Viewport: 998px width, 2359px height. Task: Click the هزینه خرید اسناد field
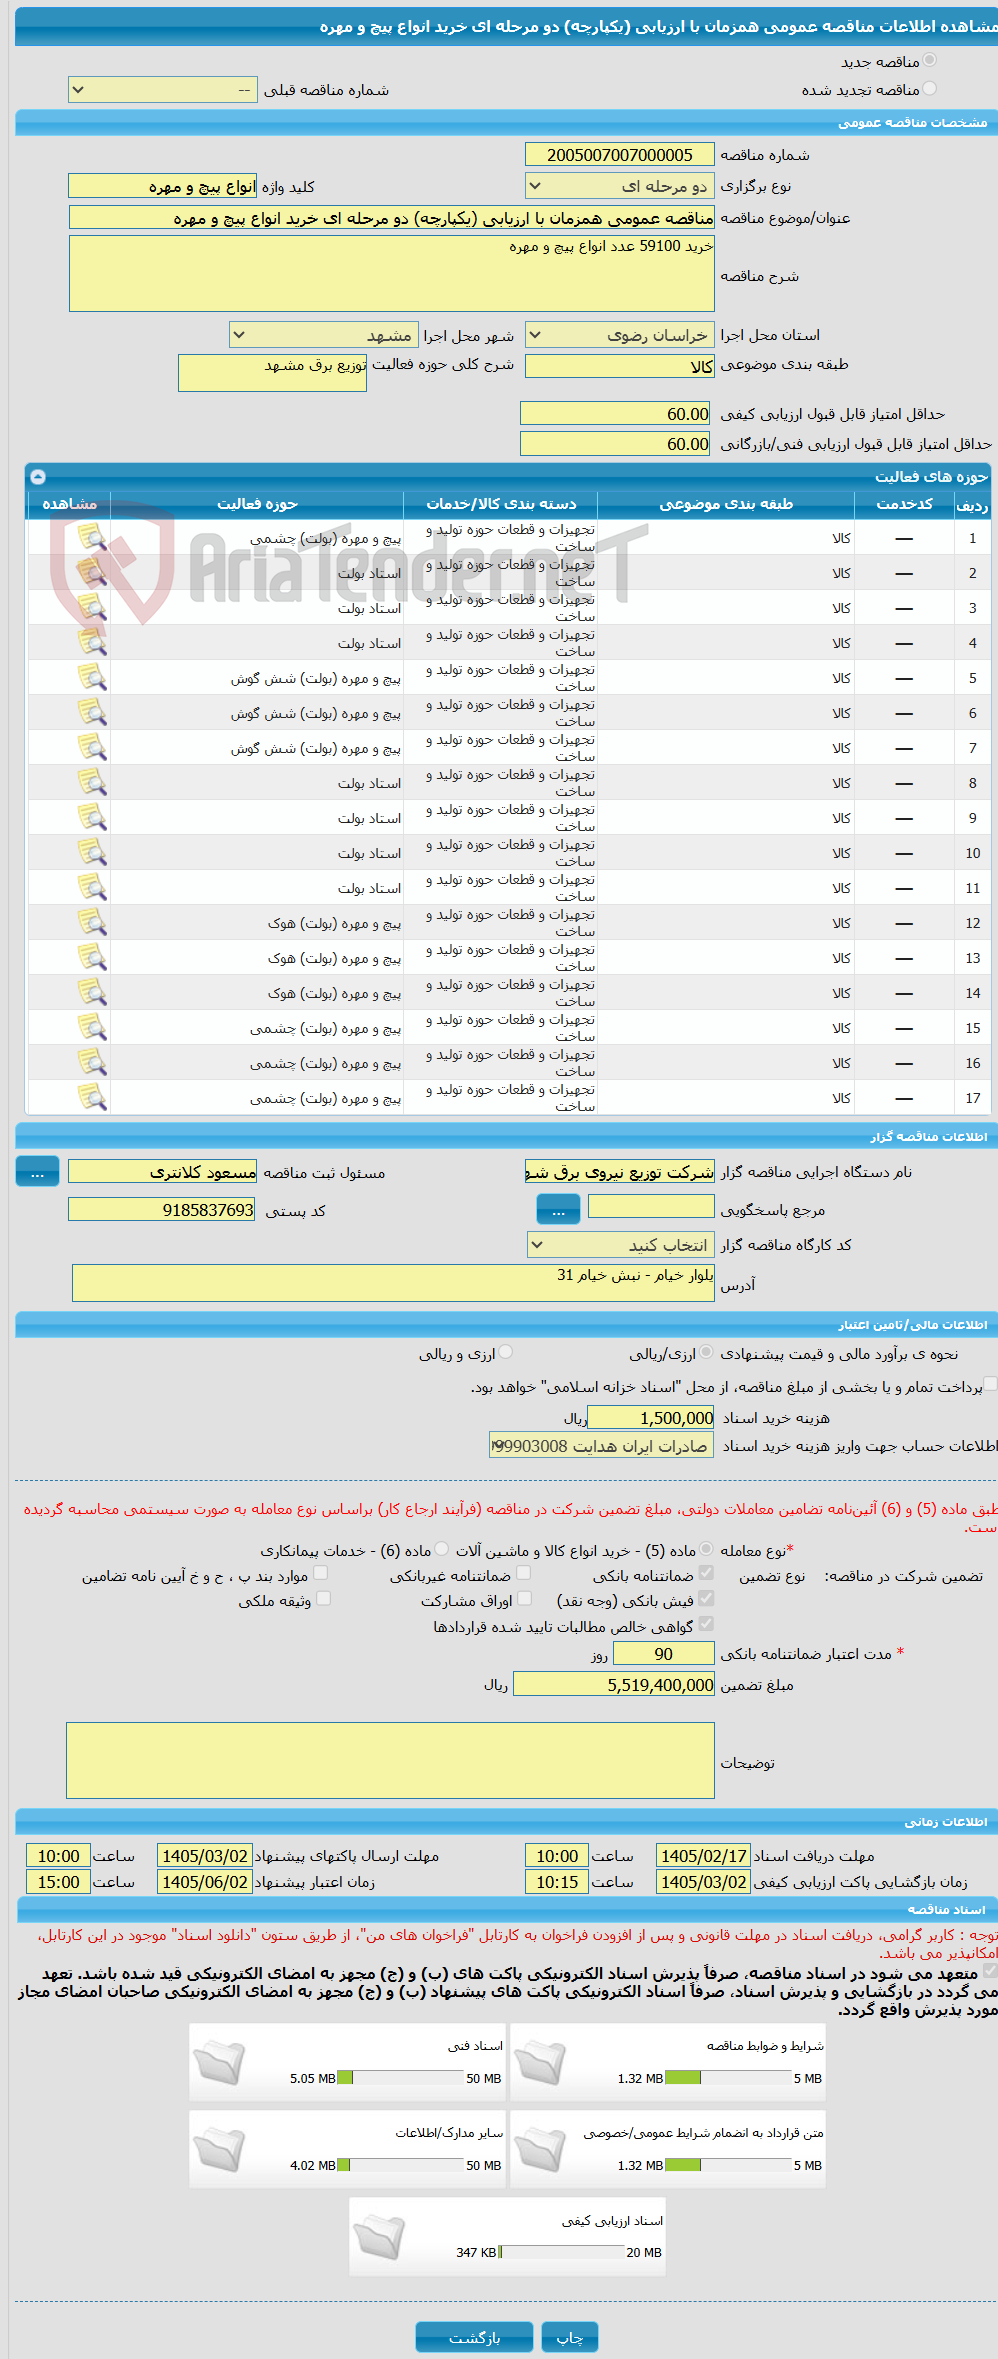click(x=651, y=1417)
